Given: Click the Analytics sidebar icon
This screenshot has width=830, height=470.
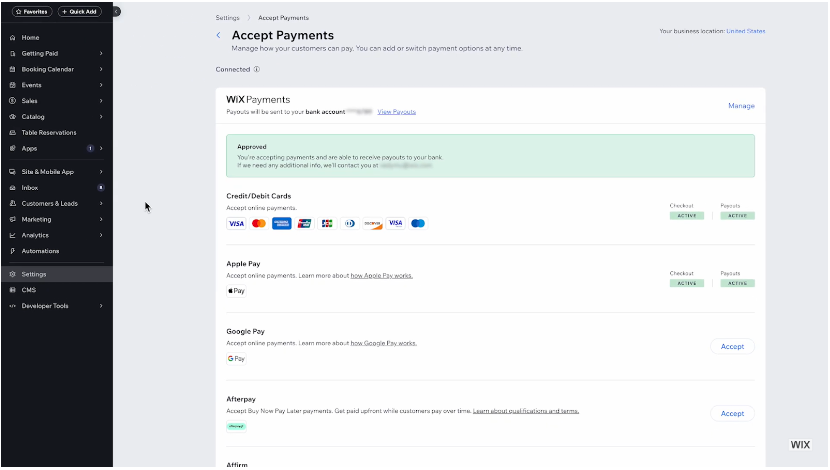Looking at the screenshot, I should click(x=13, y=236).
